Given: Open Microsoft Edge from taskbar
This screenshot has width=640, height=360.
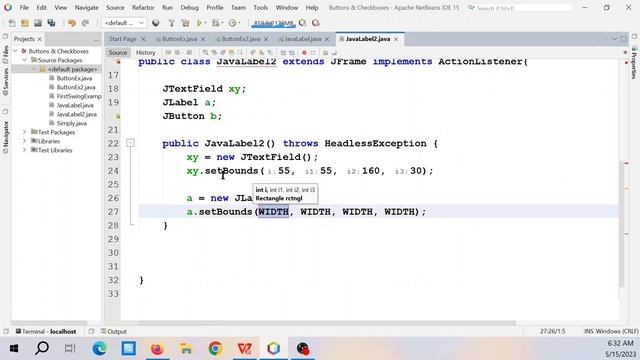Looking at the screenshot, I should 100,349.
